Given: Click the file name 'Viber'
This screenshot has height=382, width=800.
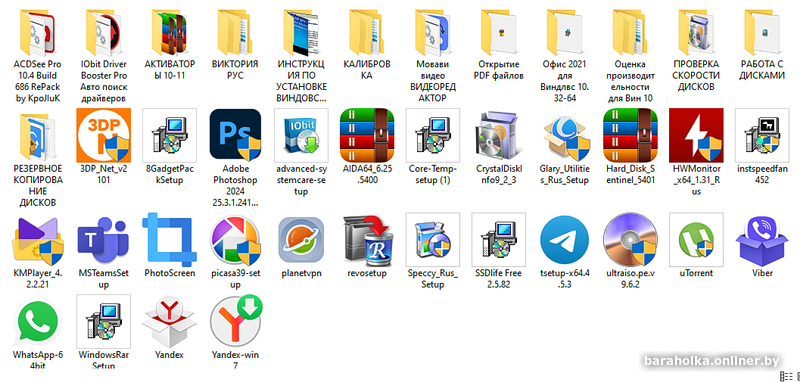Looking at the screenshot, I should [762, 273].
